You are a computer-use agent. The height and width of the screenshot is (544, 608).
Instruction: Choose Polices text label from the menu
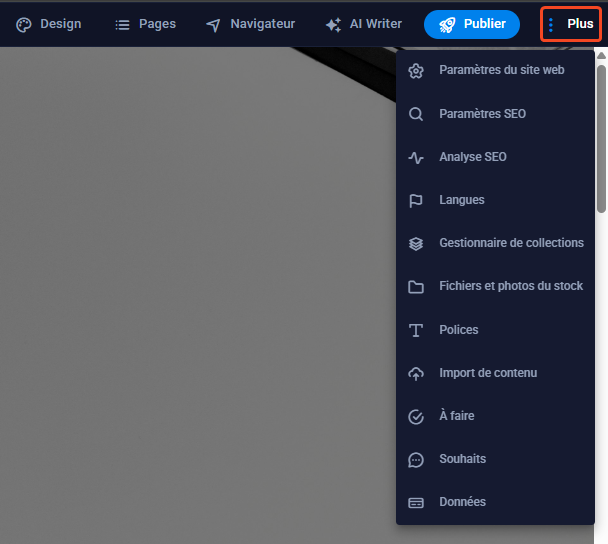click(x=459, y=330)
